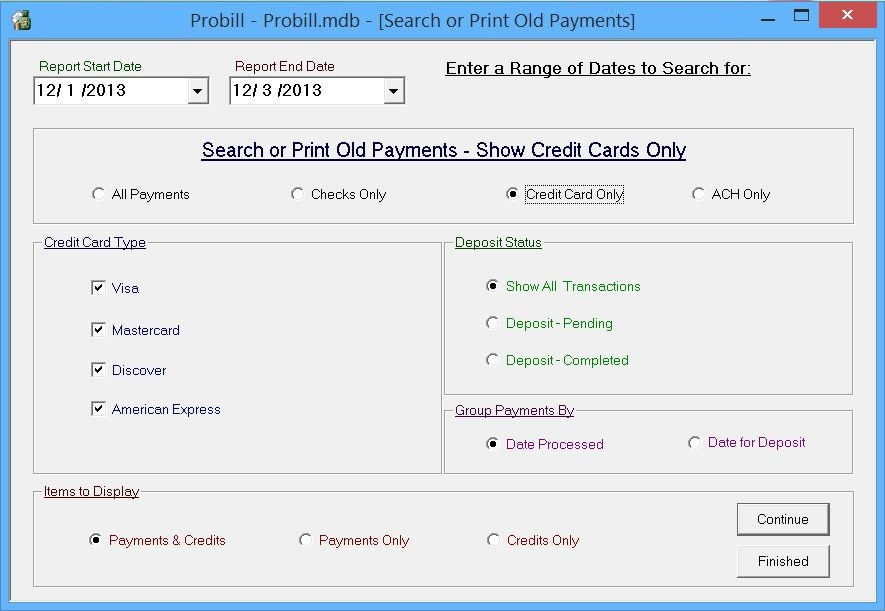Uncheck the Discover card type

[x=99, y=369]
